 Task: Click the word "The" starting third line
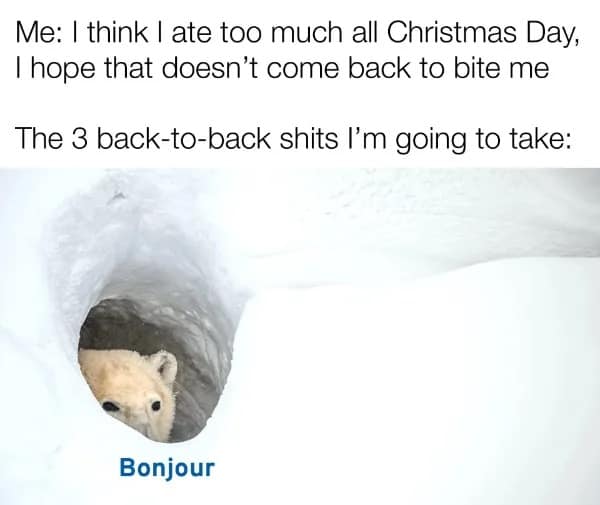(38, 138)
